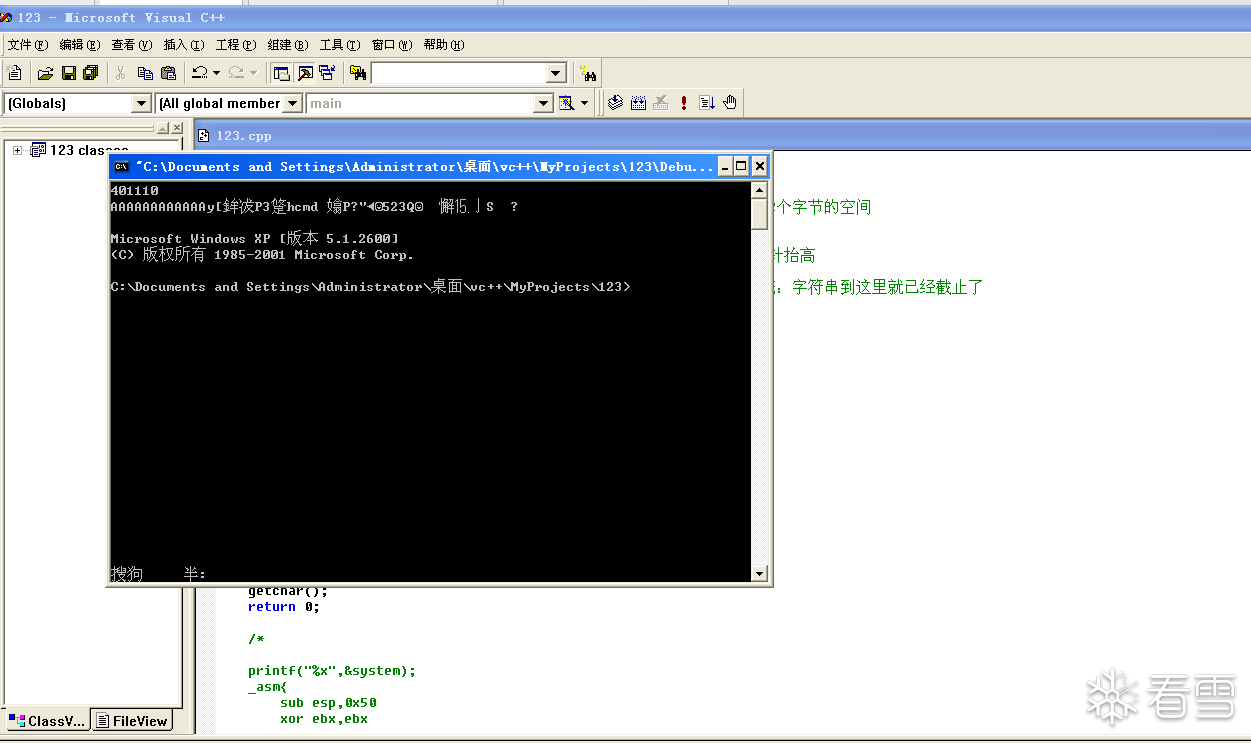
Task: Click the Cut scissors icon
Action: coord(120,73)
